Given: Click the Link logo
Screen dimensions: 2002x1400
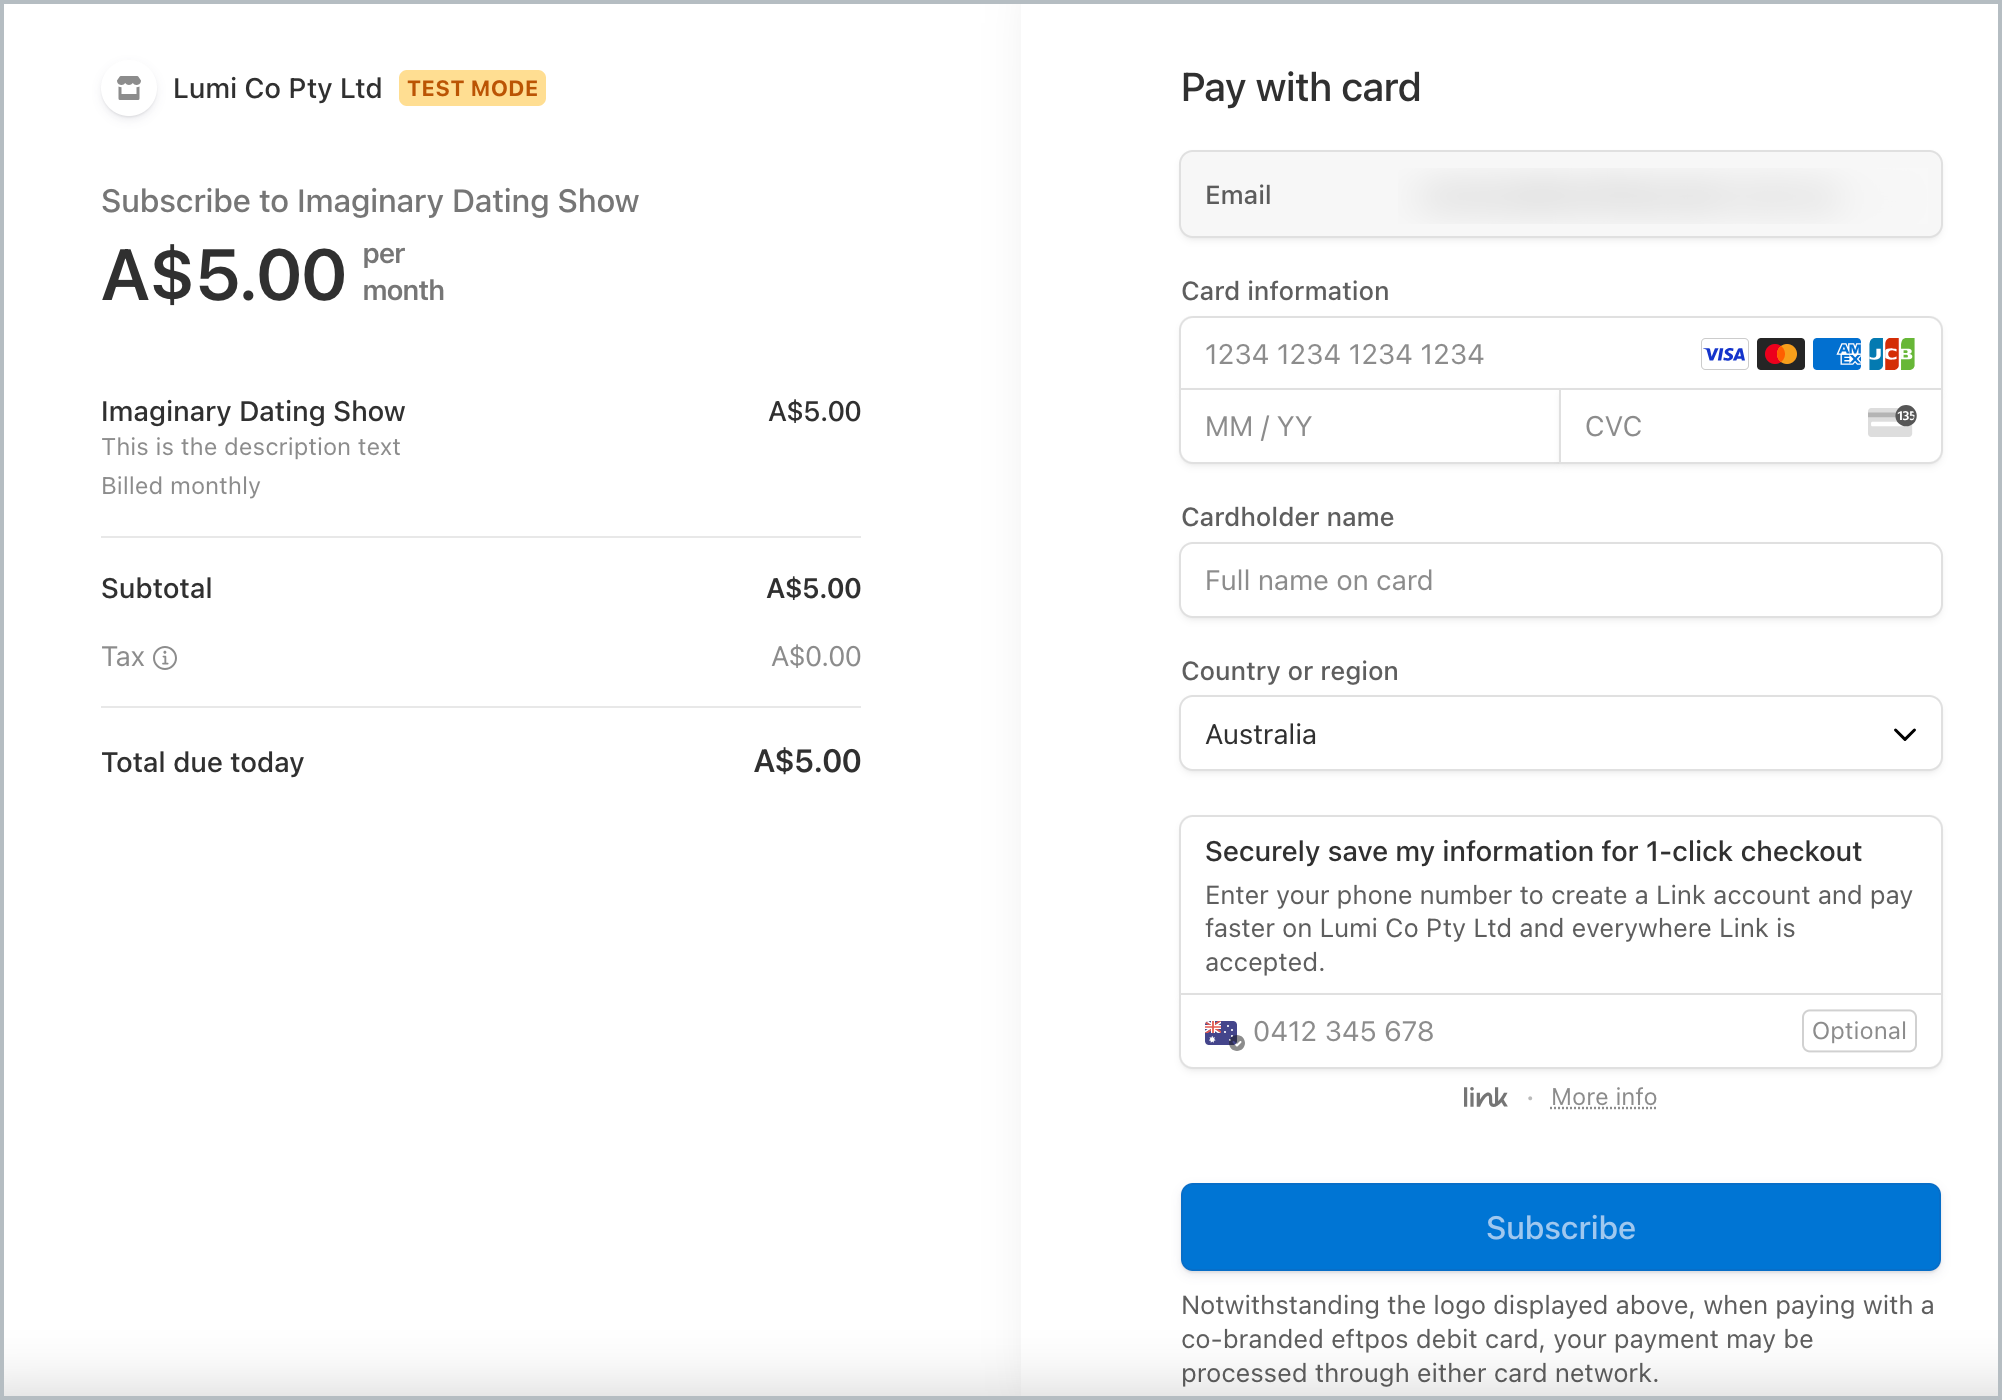Looking at the screenshot, I should click(1484, 1098).
